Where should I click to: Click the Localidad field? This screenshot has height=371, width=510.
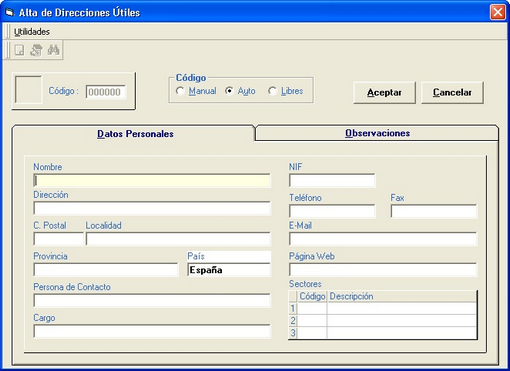(x=178, y=239)
